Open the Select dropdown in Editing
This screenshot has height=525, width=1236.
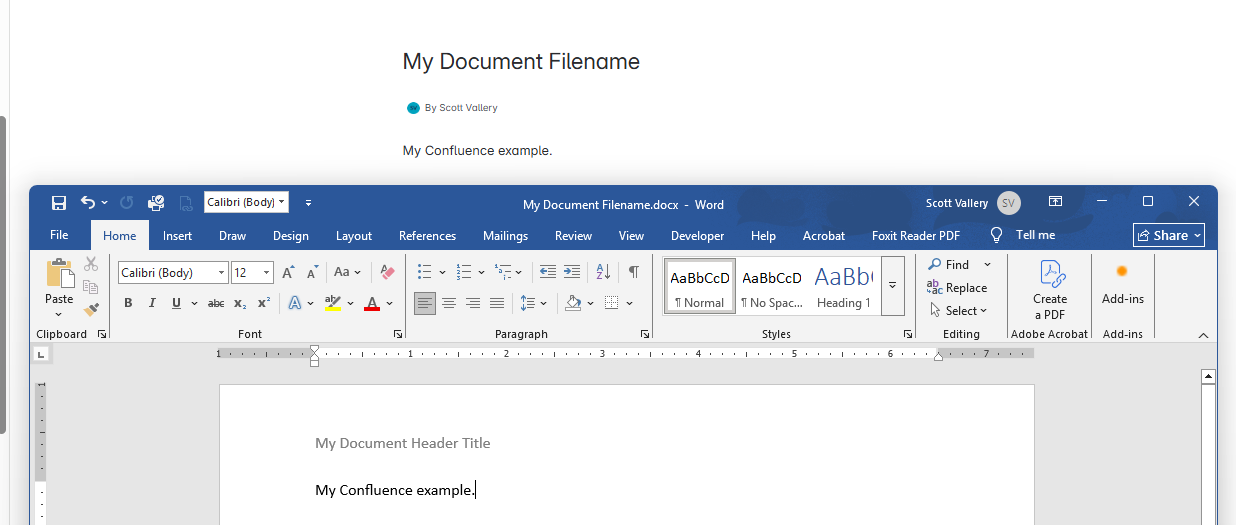point(958,311)
